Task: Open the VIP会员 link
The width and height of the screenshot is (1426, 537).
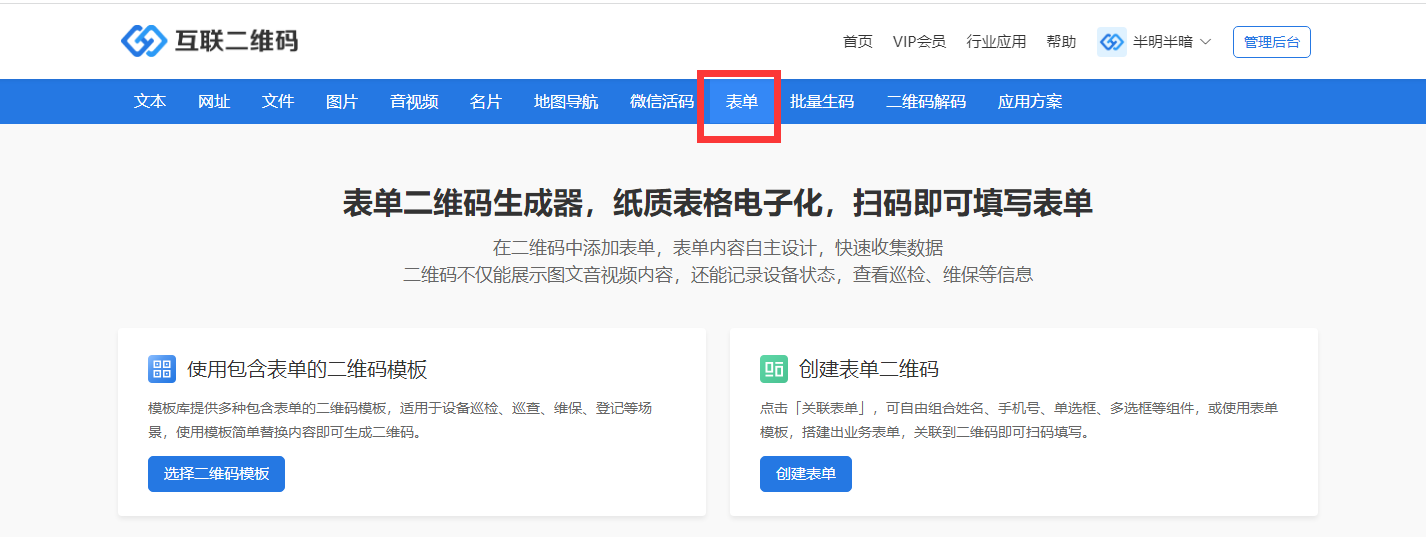Action: click(919, 42)
